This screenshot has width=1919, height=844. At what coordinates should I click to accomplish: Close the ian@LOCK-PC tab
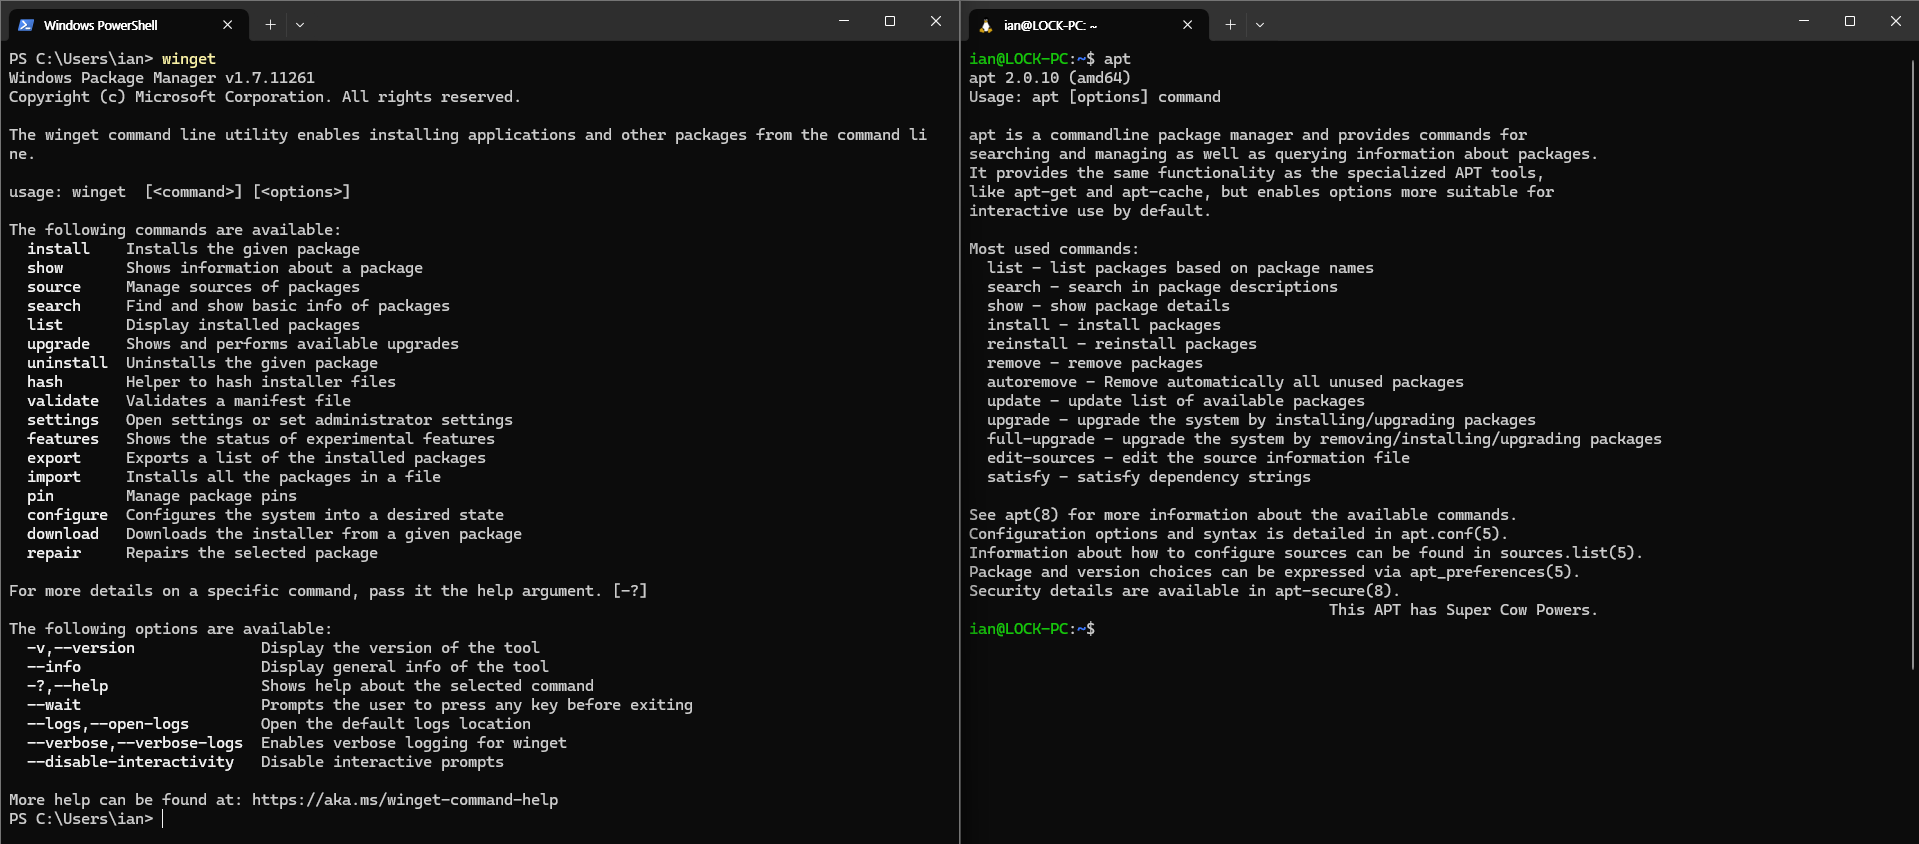click(x=1188, y=25)
